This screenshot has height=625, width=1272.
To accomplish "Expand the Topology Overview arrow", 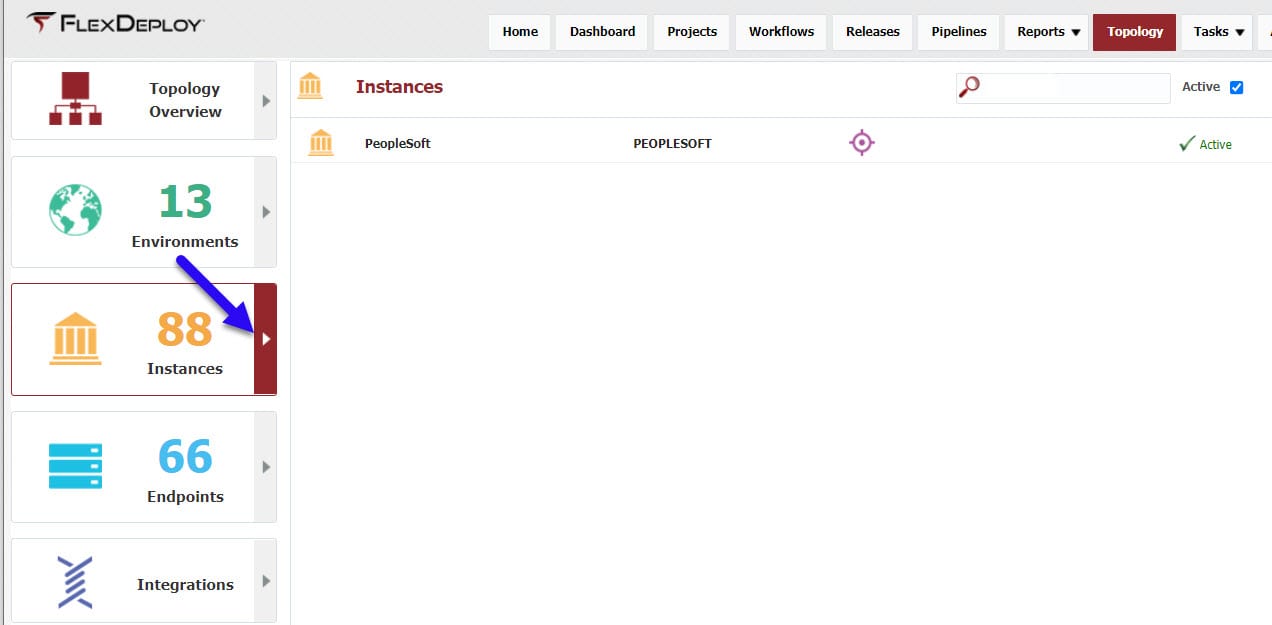I will (x=266, y=100).
